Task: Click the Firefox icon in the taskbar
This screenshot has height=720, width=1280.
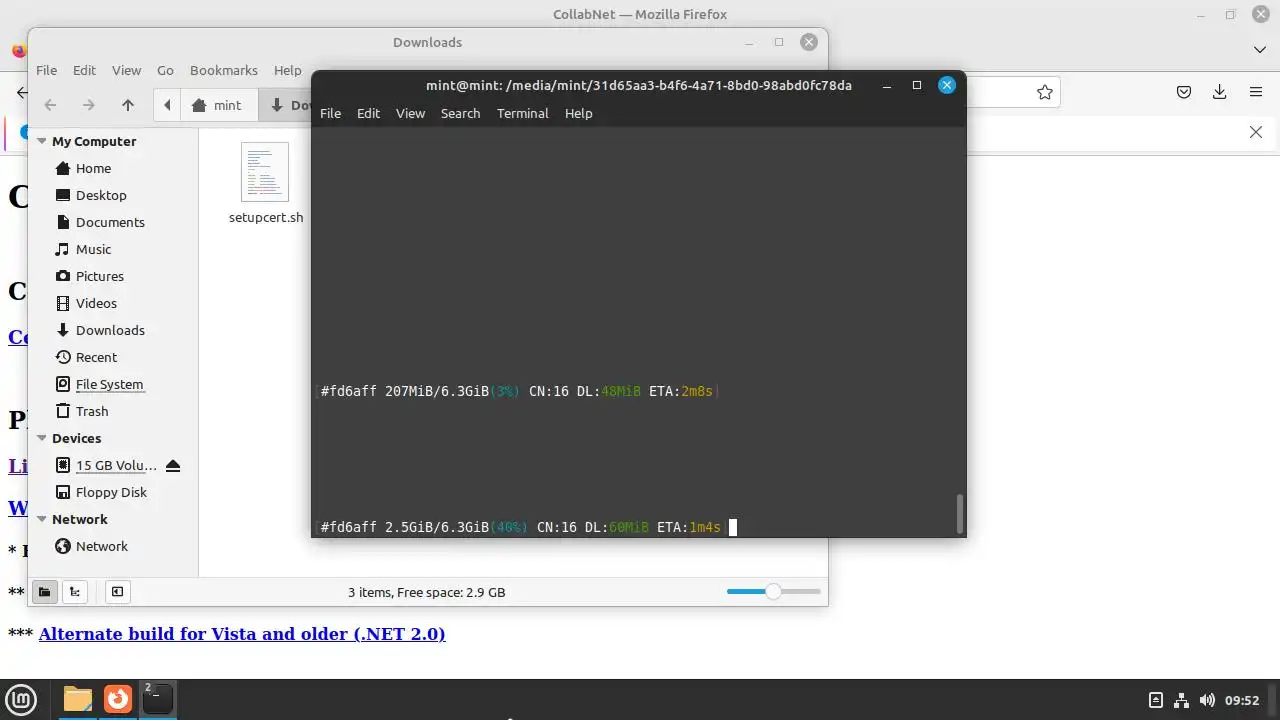Action: tap(118, 699)
